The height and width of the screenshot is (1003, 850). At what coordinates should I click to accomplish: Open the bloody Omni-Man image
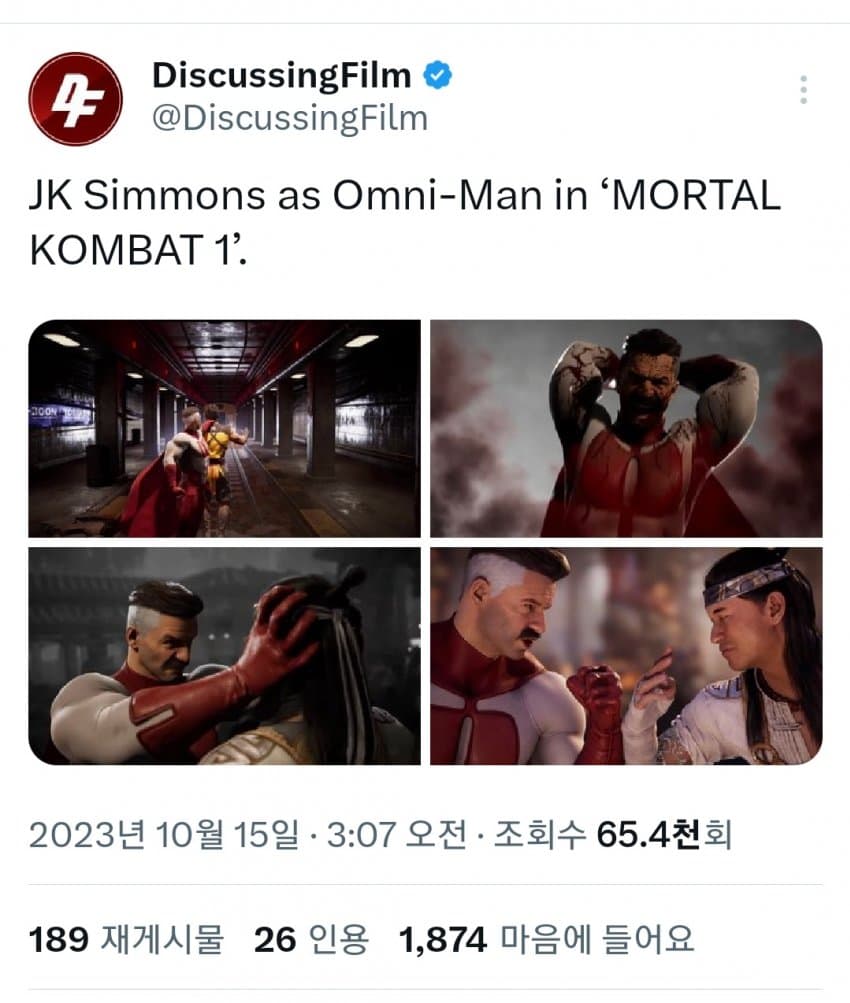(x=626, y=429)
